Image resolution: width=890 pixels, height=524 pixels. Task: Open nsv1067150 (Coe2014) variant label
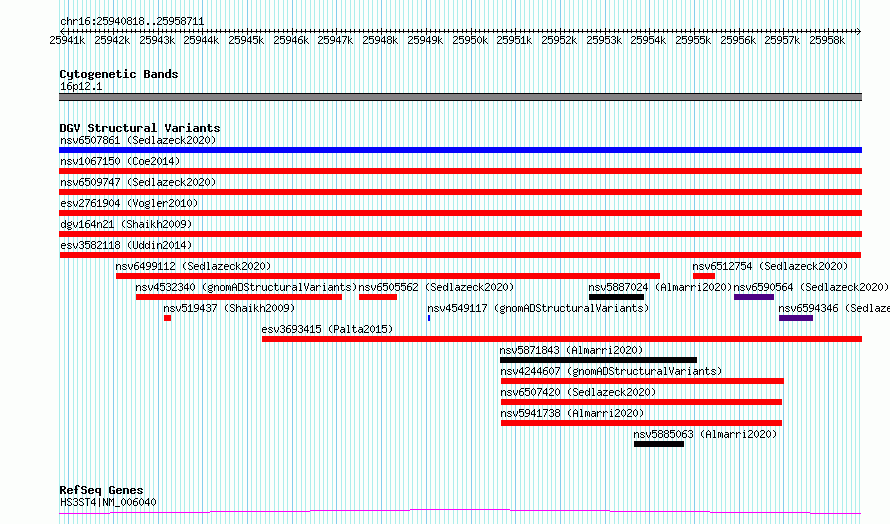(x=120, y=161)
